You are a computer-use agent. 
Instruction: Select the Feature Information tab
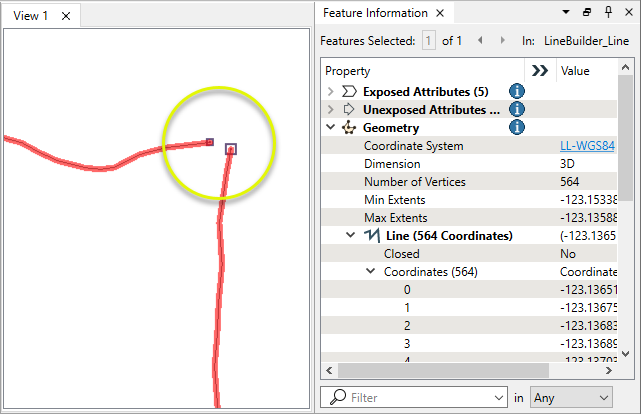click(373, 13)
